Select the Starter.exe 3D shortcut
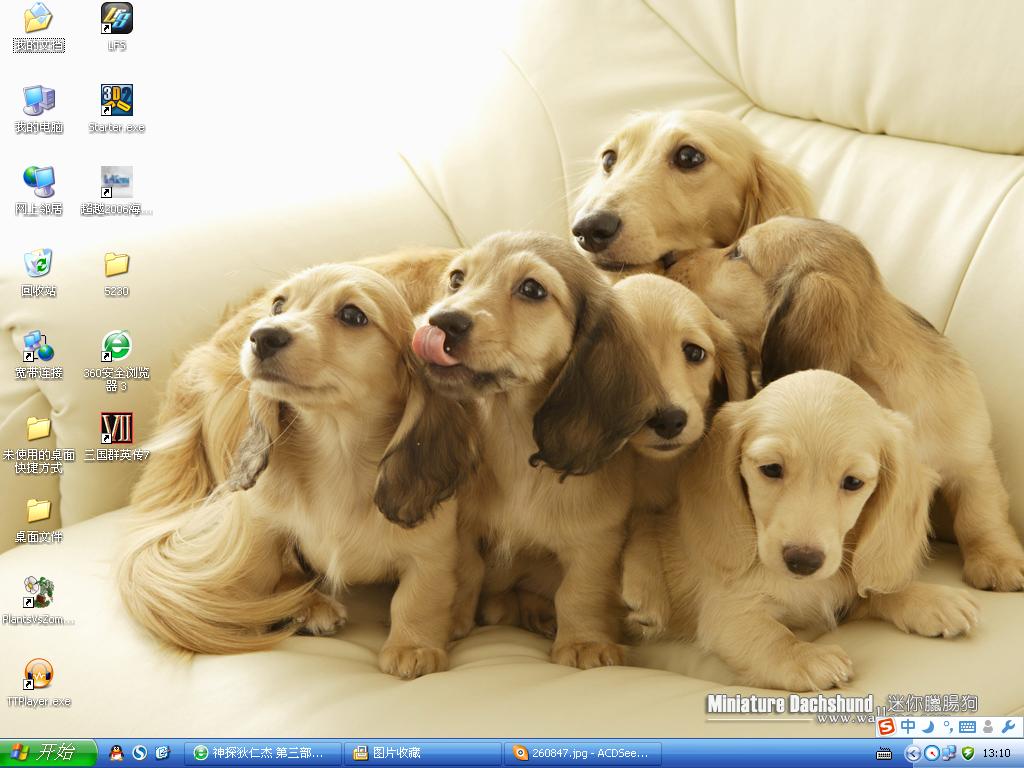 (x=116, y=109)
